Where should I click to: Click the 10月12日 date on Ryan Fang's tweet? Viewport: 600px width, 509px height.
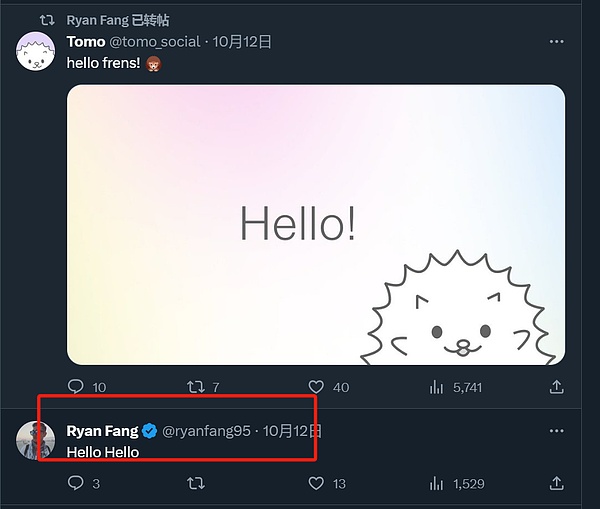[292, 431]
